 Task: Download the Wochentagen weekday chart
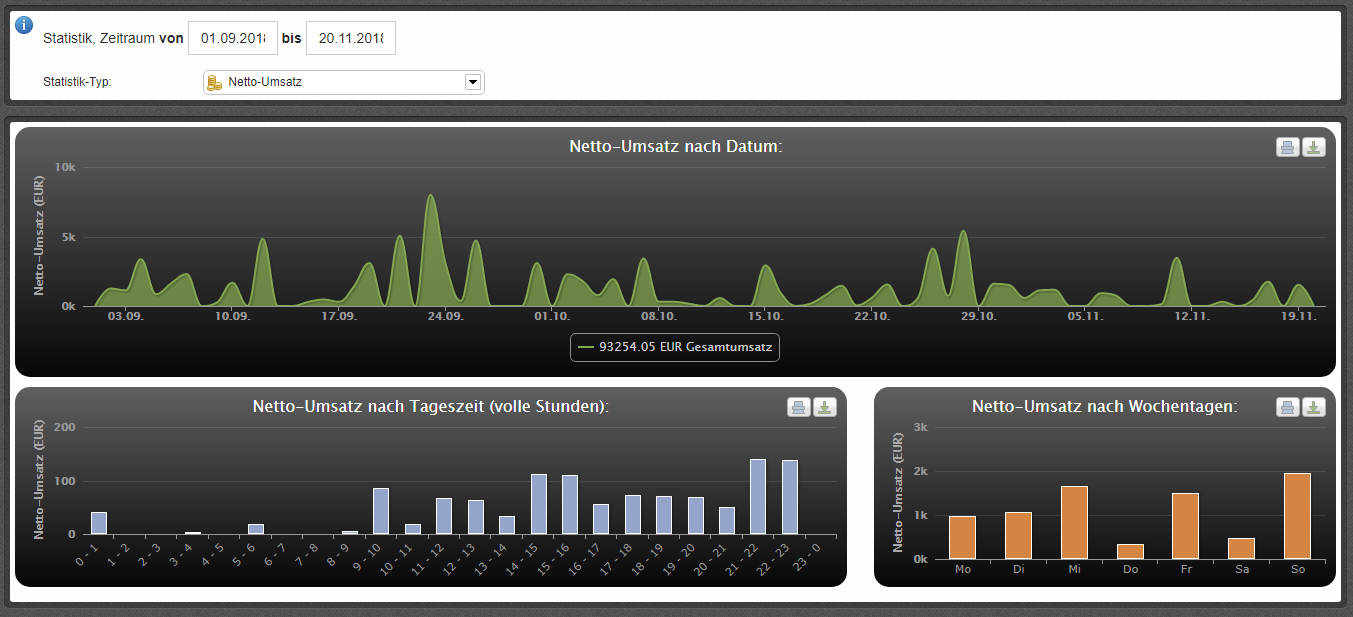1314,407
